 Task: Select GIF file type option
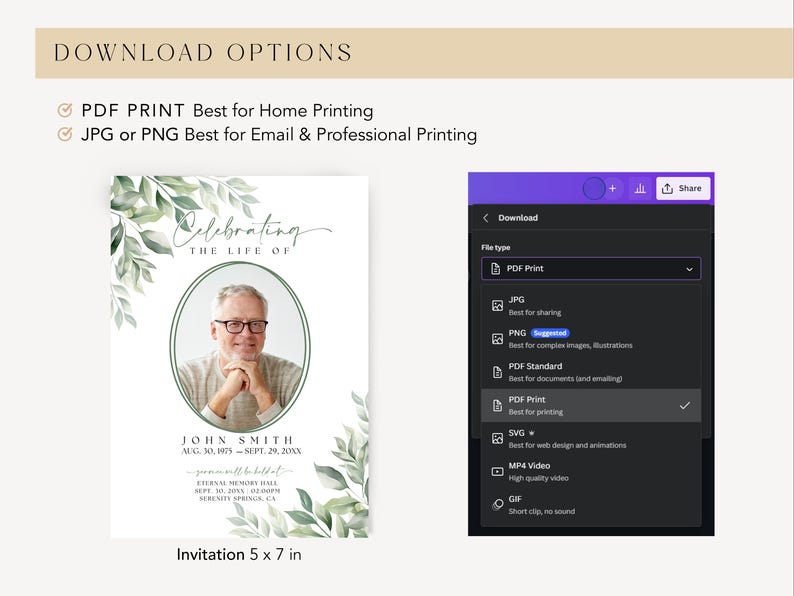[591, 505]
